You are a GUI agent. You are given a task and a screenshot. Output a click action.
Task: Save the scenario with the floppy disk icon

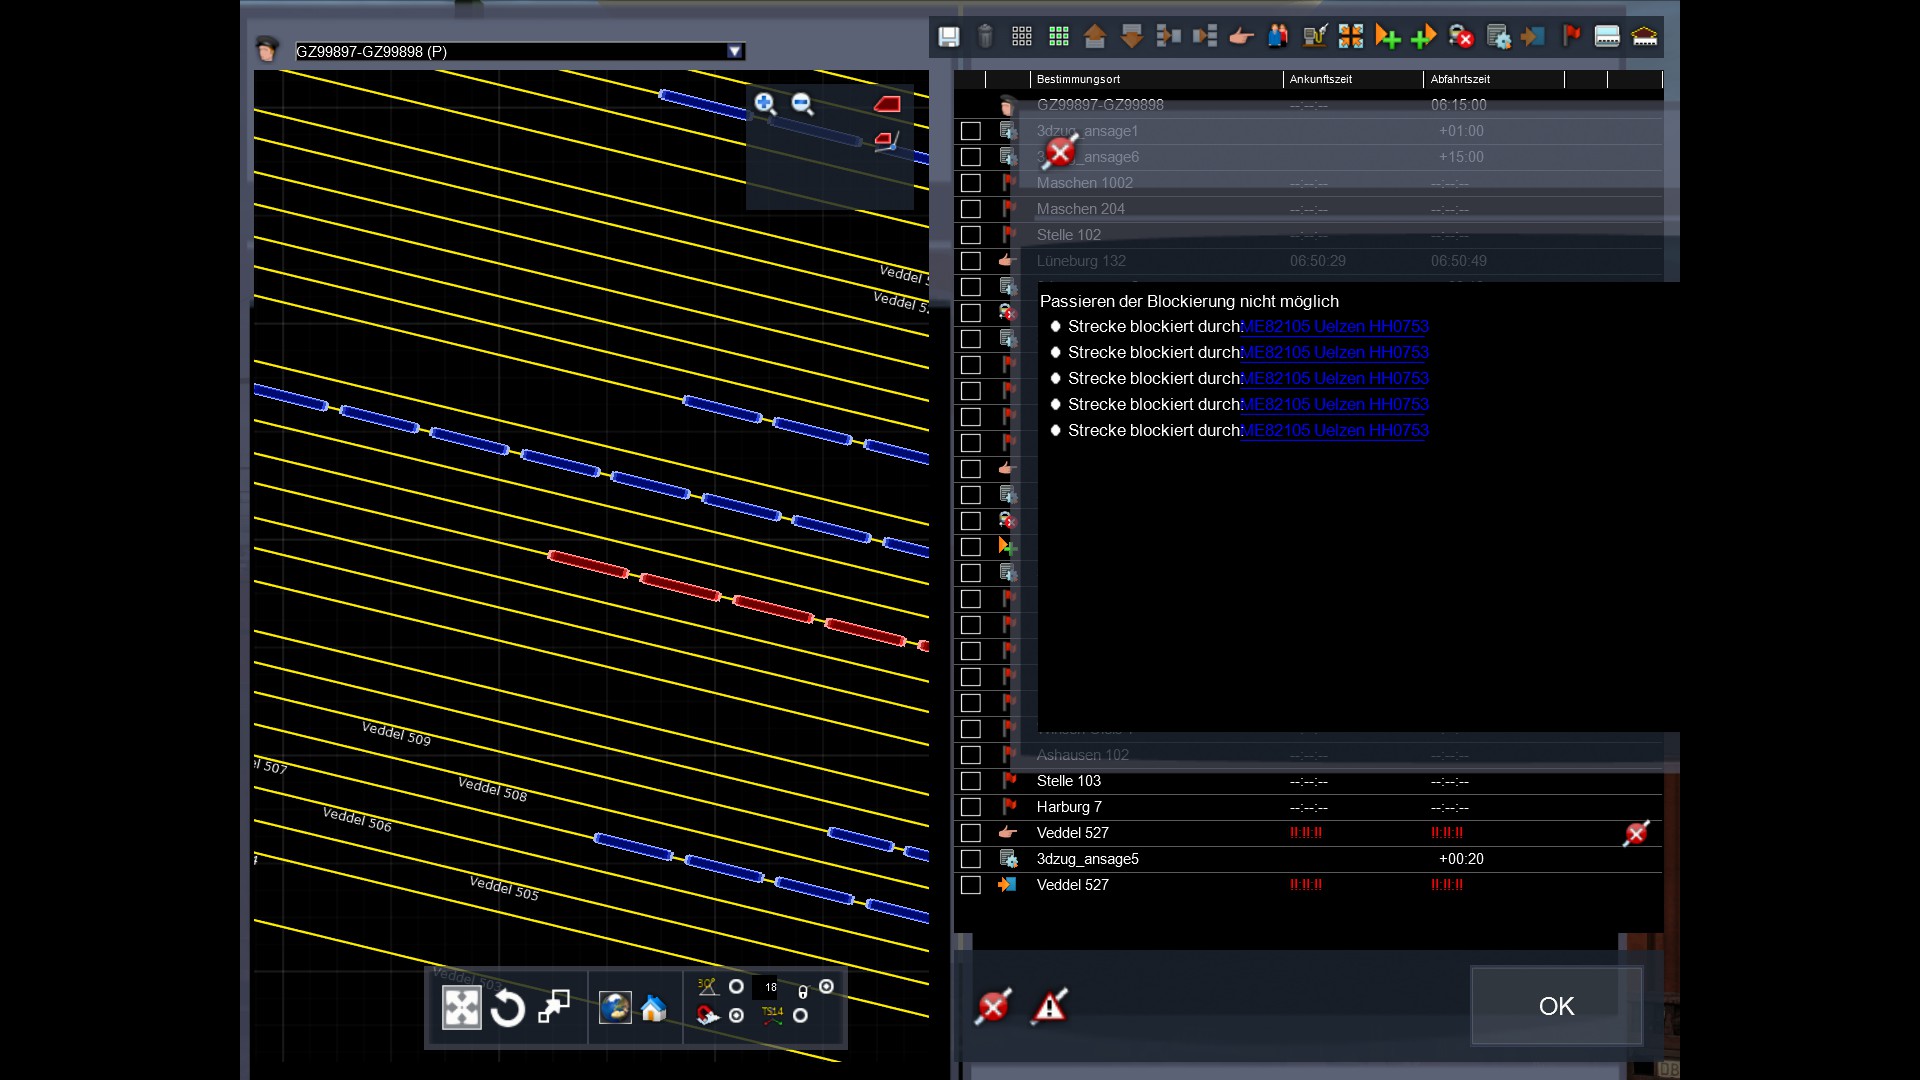click(x=948, y=37)
